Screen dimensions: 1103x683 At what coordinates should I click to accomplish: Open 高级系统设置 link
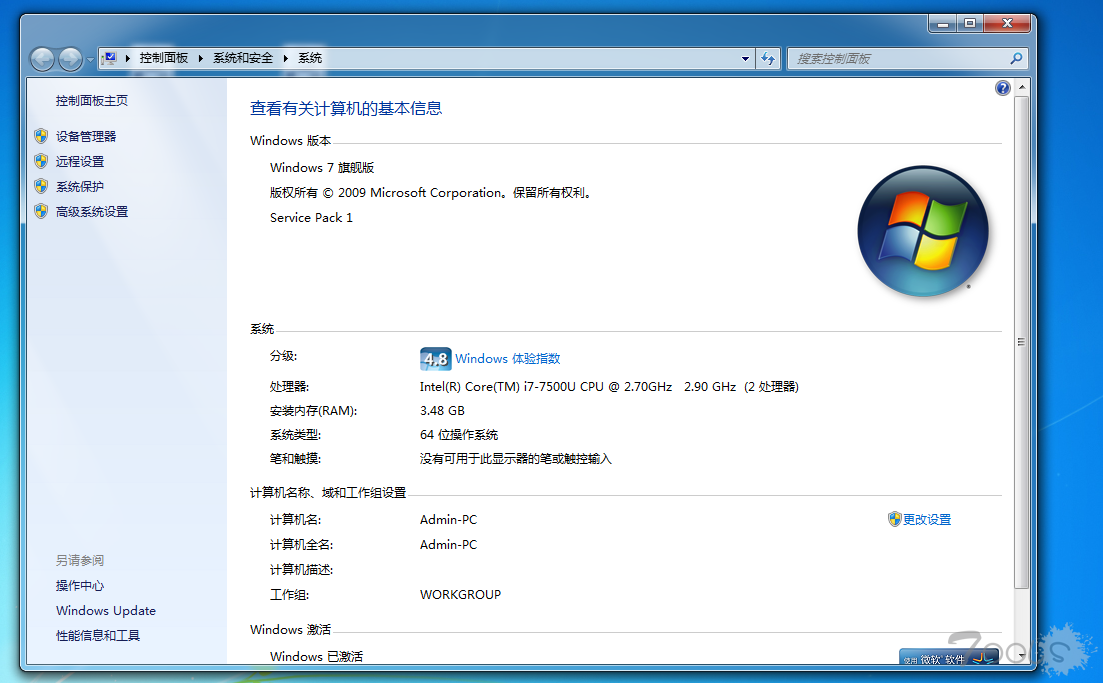92,212
